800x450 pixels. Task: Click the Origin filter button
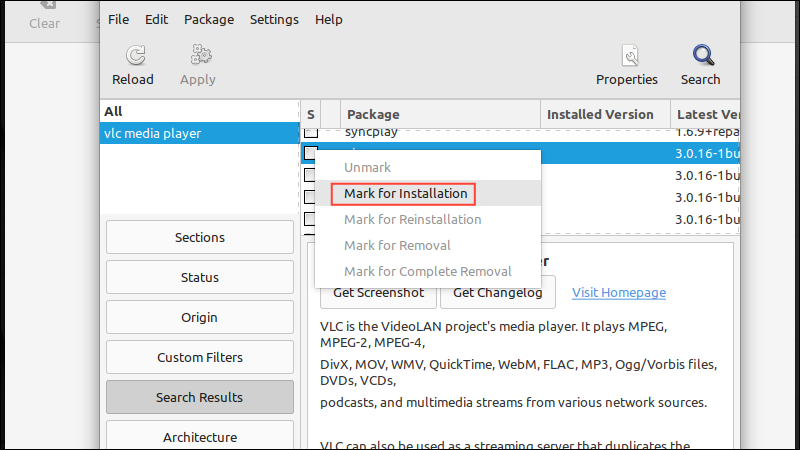200,317
